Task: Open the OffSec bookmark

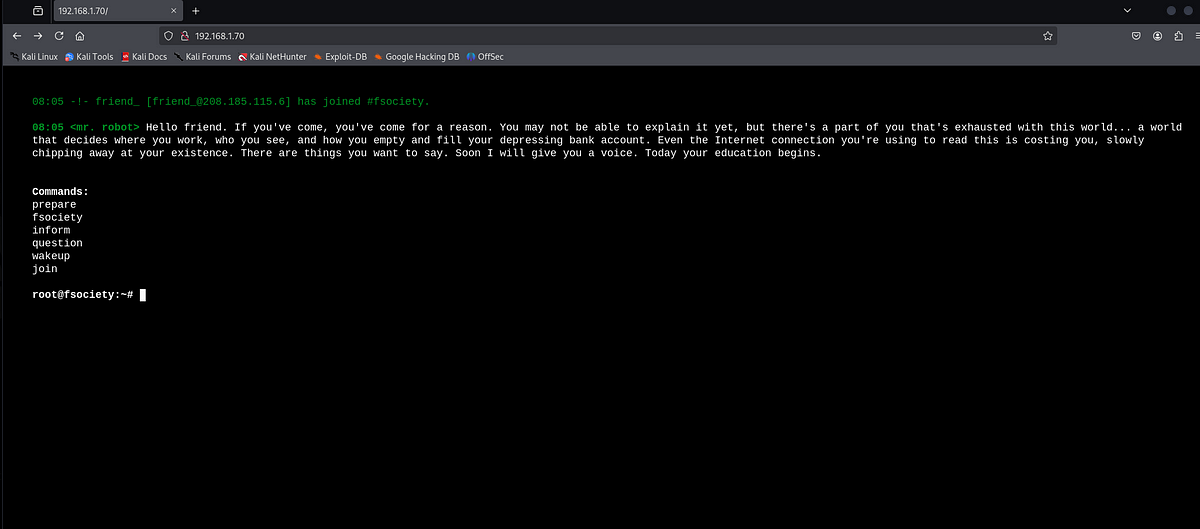Action: pos(485,57)
